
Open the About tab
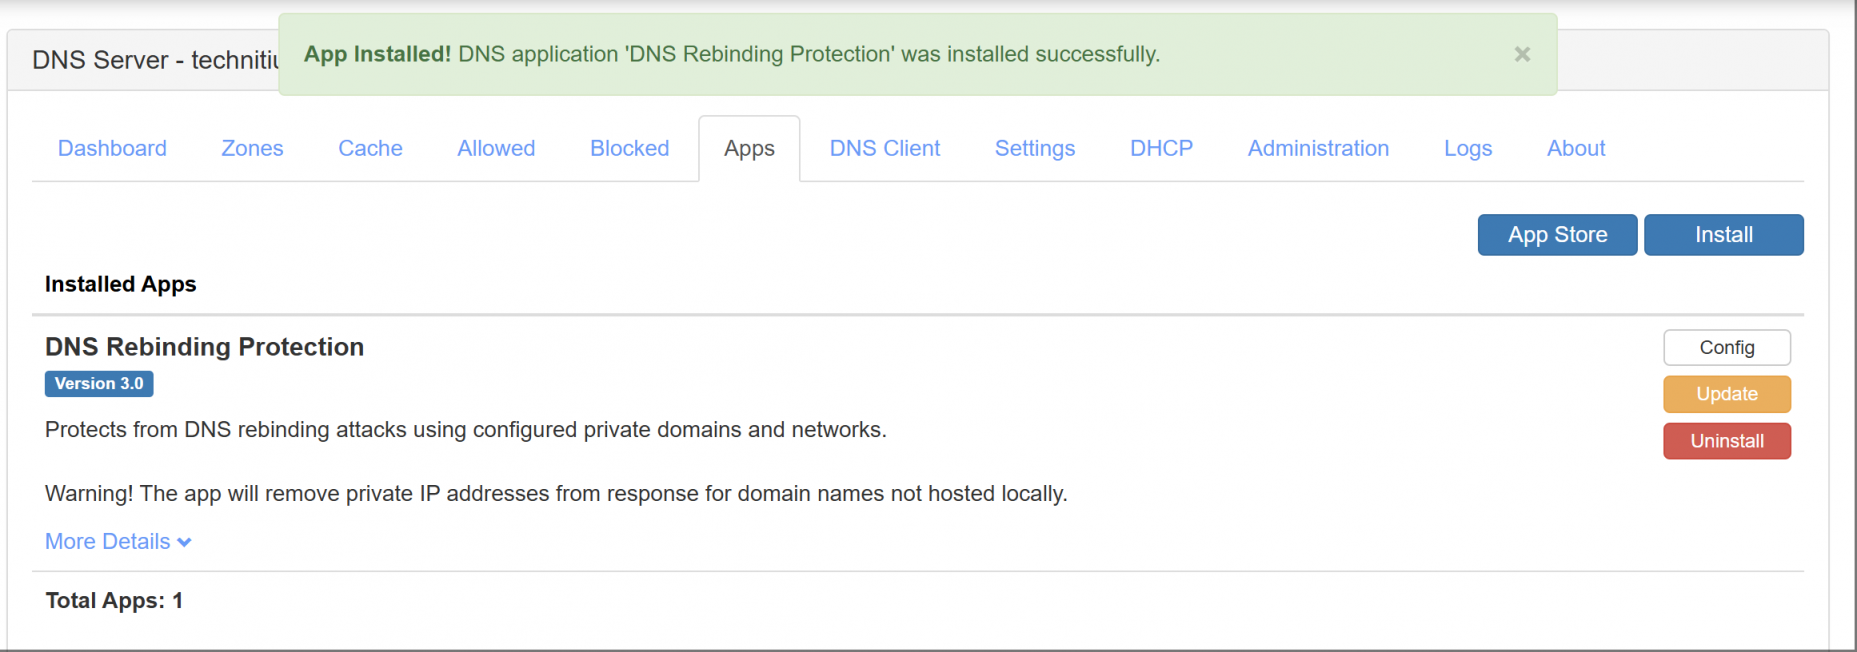coord(1575,148)
